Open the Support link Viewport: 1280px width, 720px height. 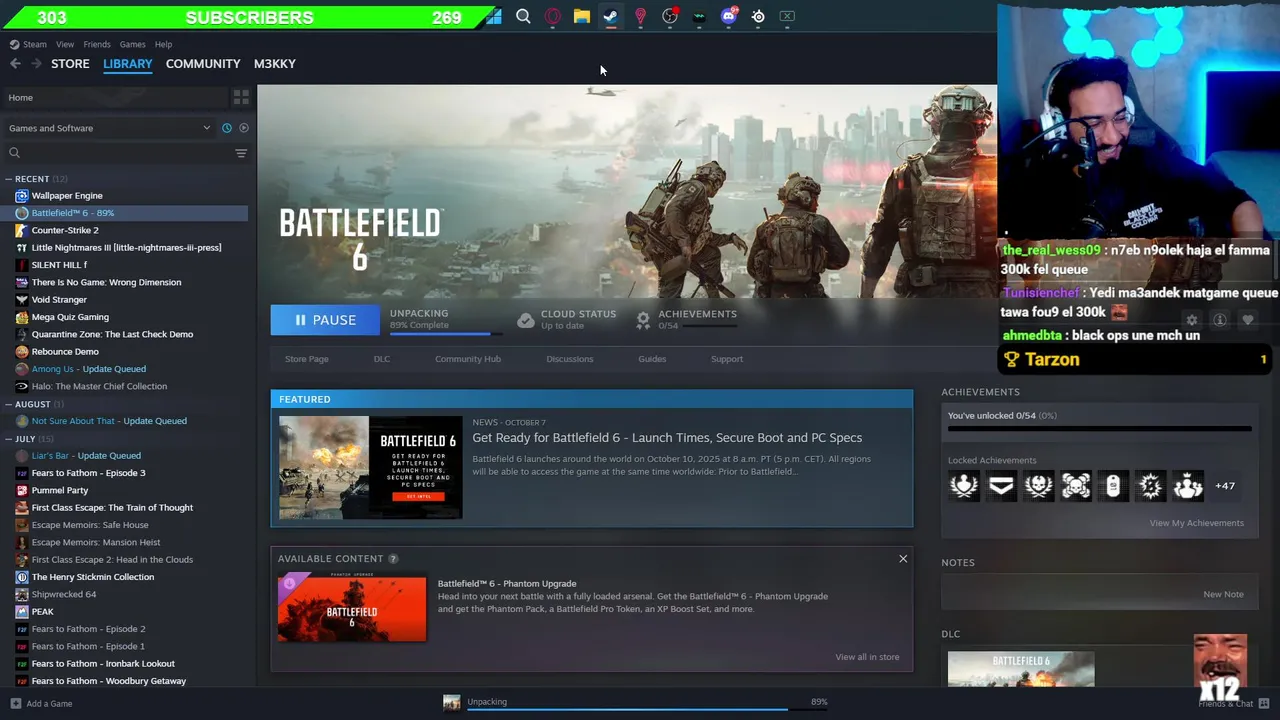point(727,359)
